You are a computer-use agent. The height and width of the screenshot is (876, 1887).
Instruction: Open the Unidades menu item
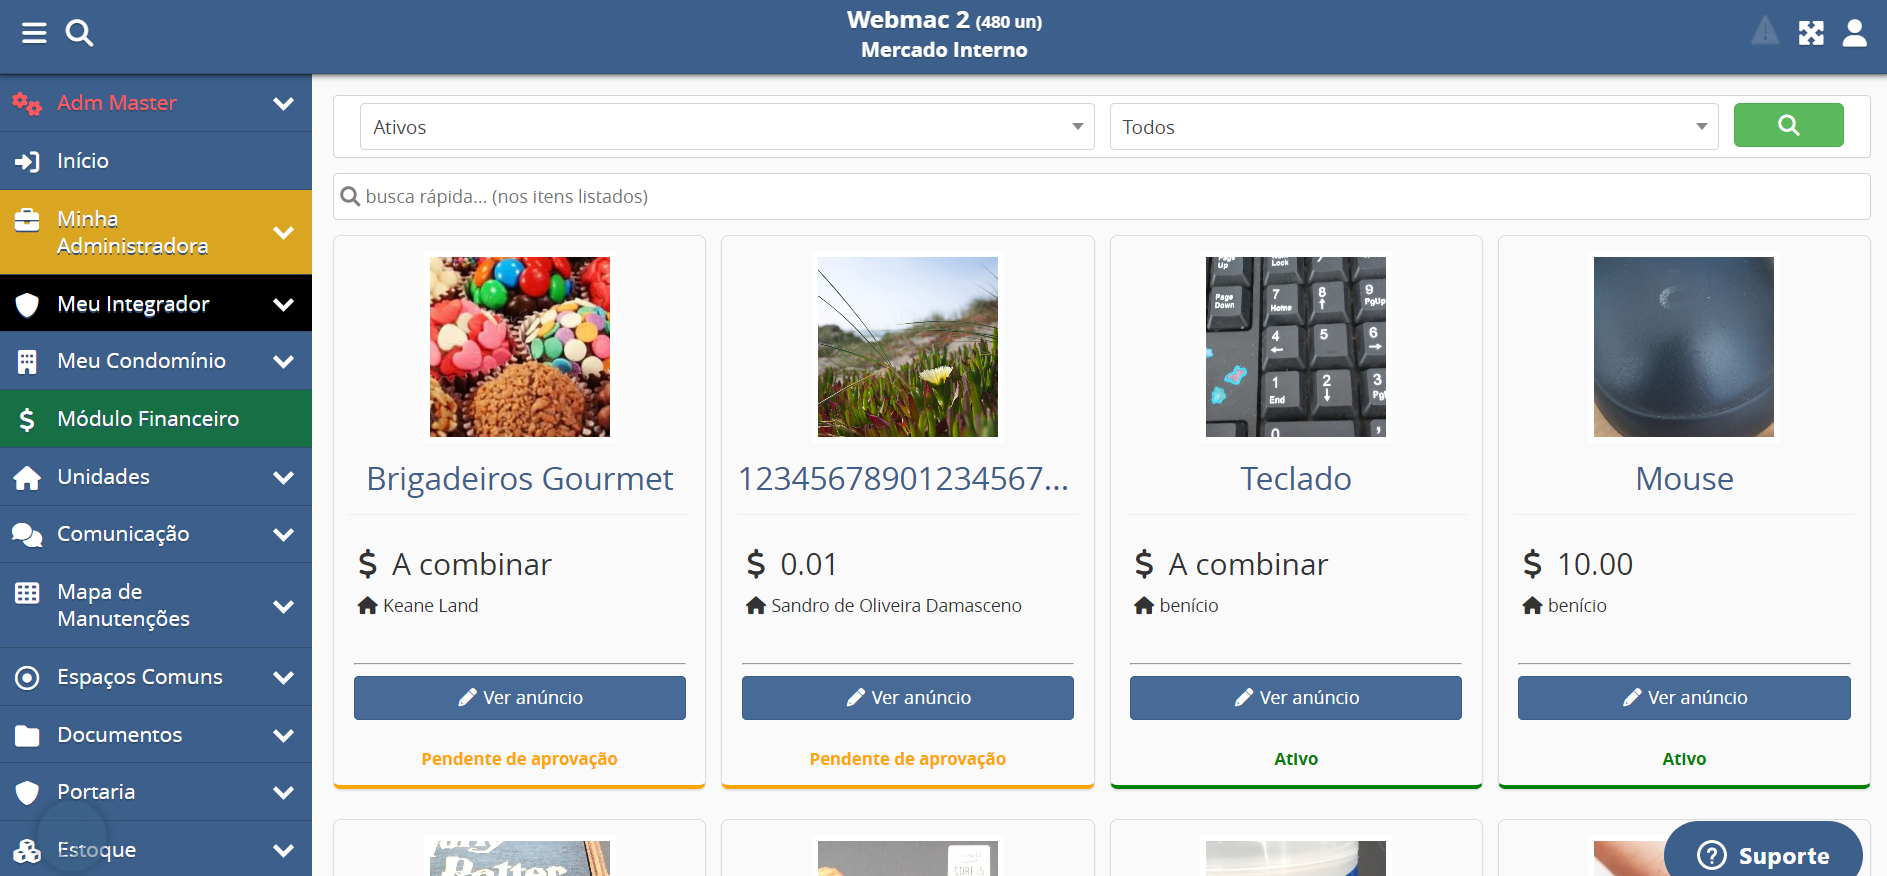104,477
